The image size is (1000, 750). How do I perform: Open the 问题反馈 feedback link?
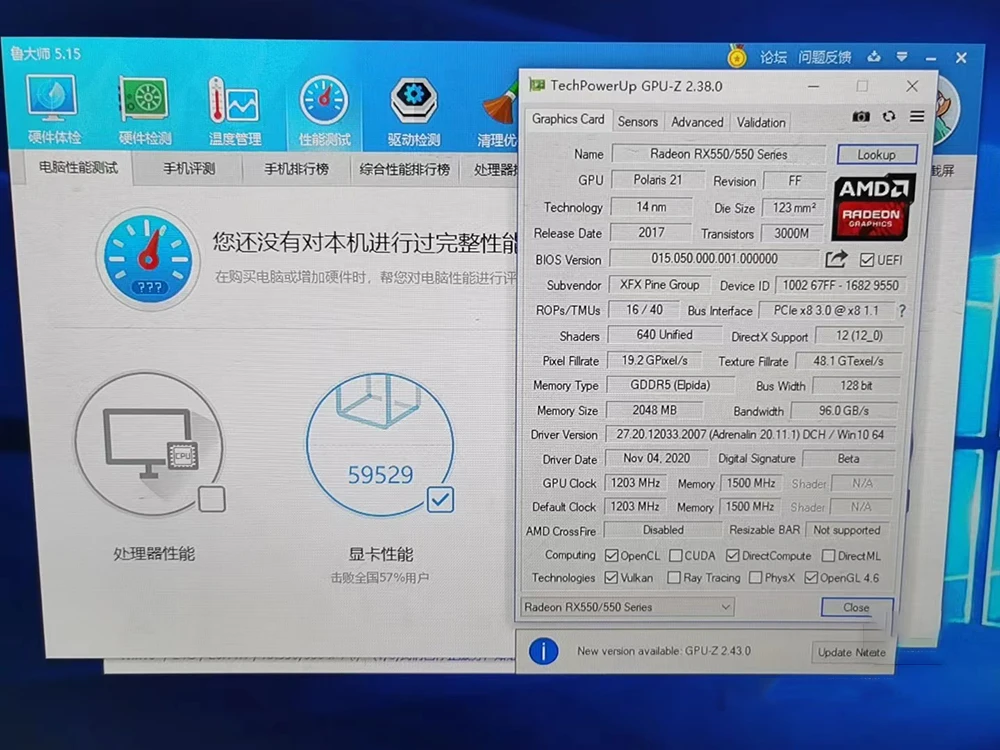[x=825, y=57]
